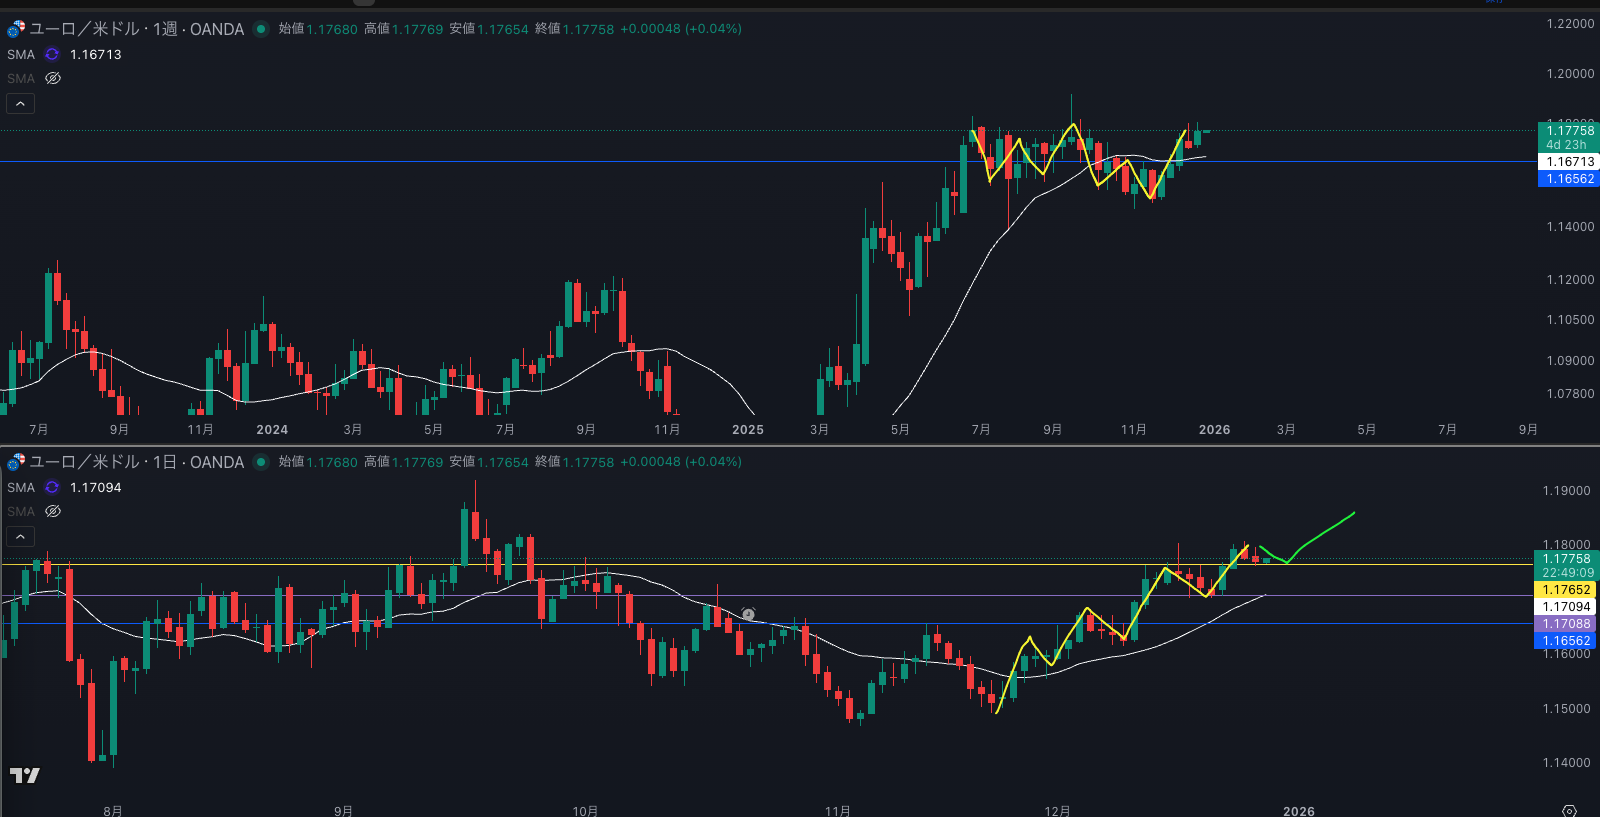
Task: Click the green market status dot on daily chart
Action: (x=261, y=462)
